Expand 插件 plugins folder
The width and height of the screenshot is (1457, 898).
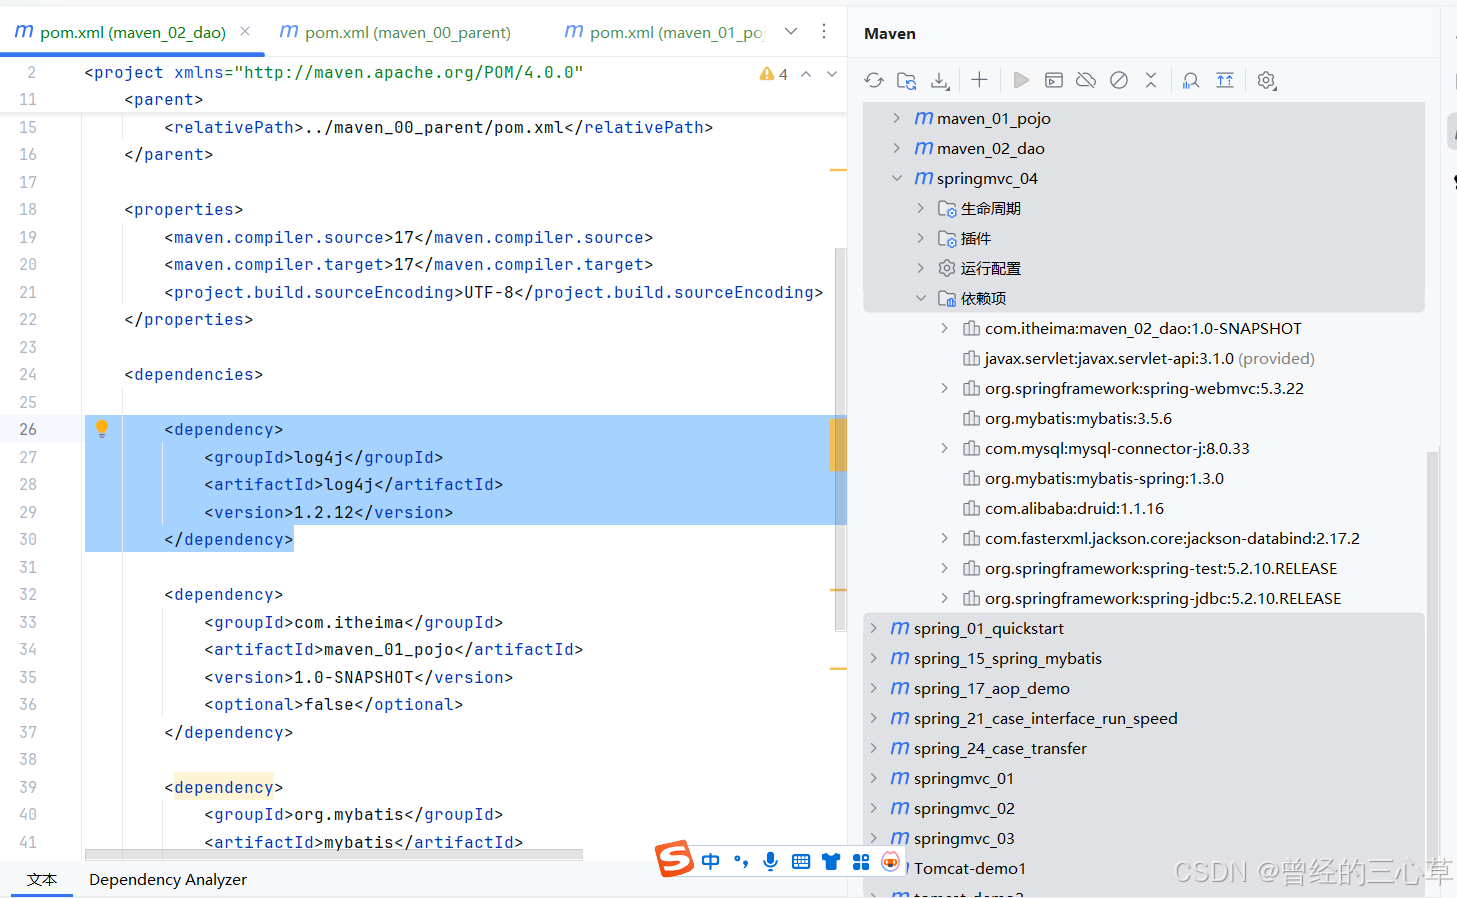[921, 238]
